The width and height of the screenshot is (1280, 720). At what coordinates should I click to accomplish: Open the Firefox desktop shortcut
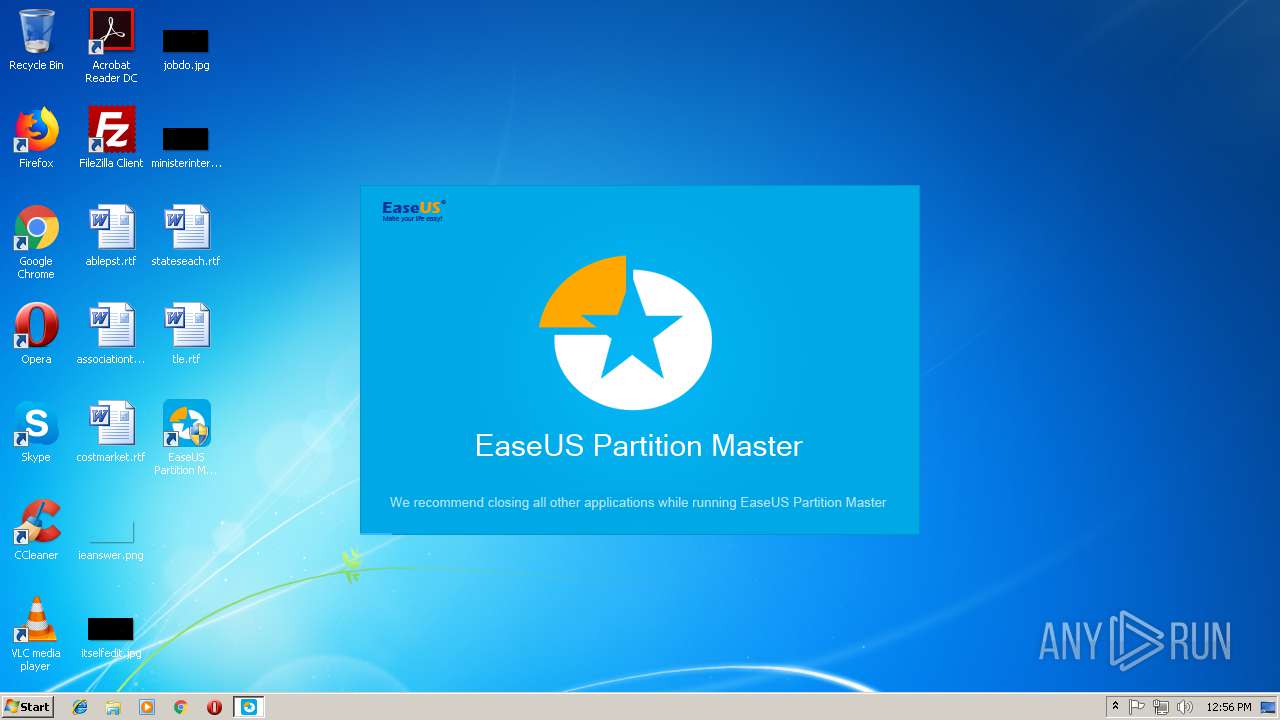point(36,138)
